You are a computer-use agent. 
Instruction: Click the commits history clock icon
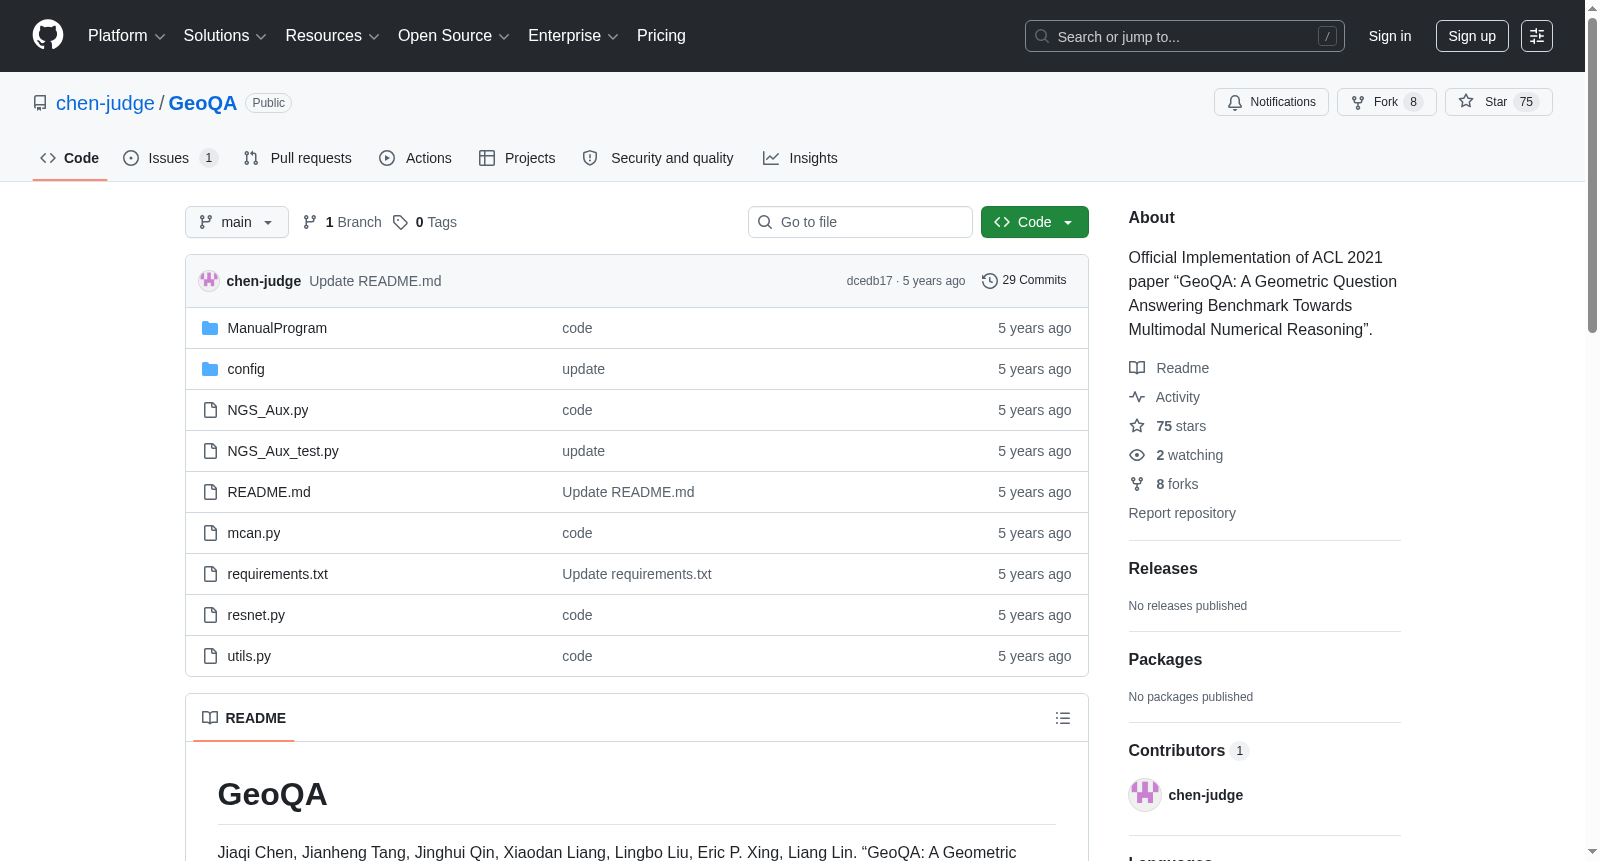pos(990,281)
